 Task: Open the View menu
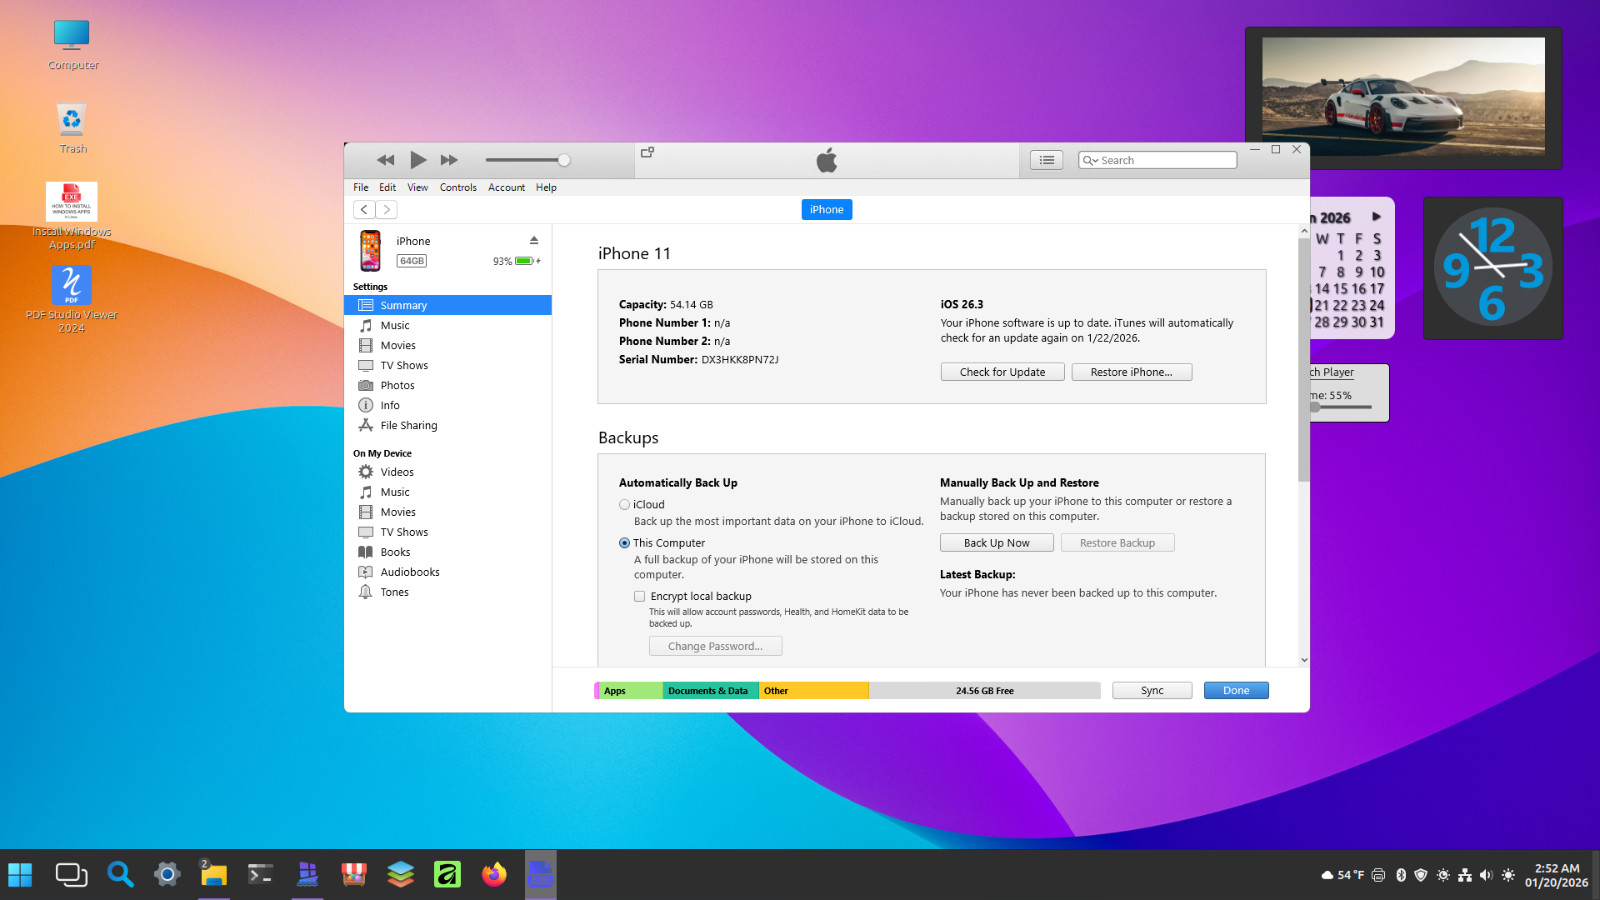click(417, 187)
